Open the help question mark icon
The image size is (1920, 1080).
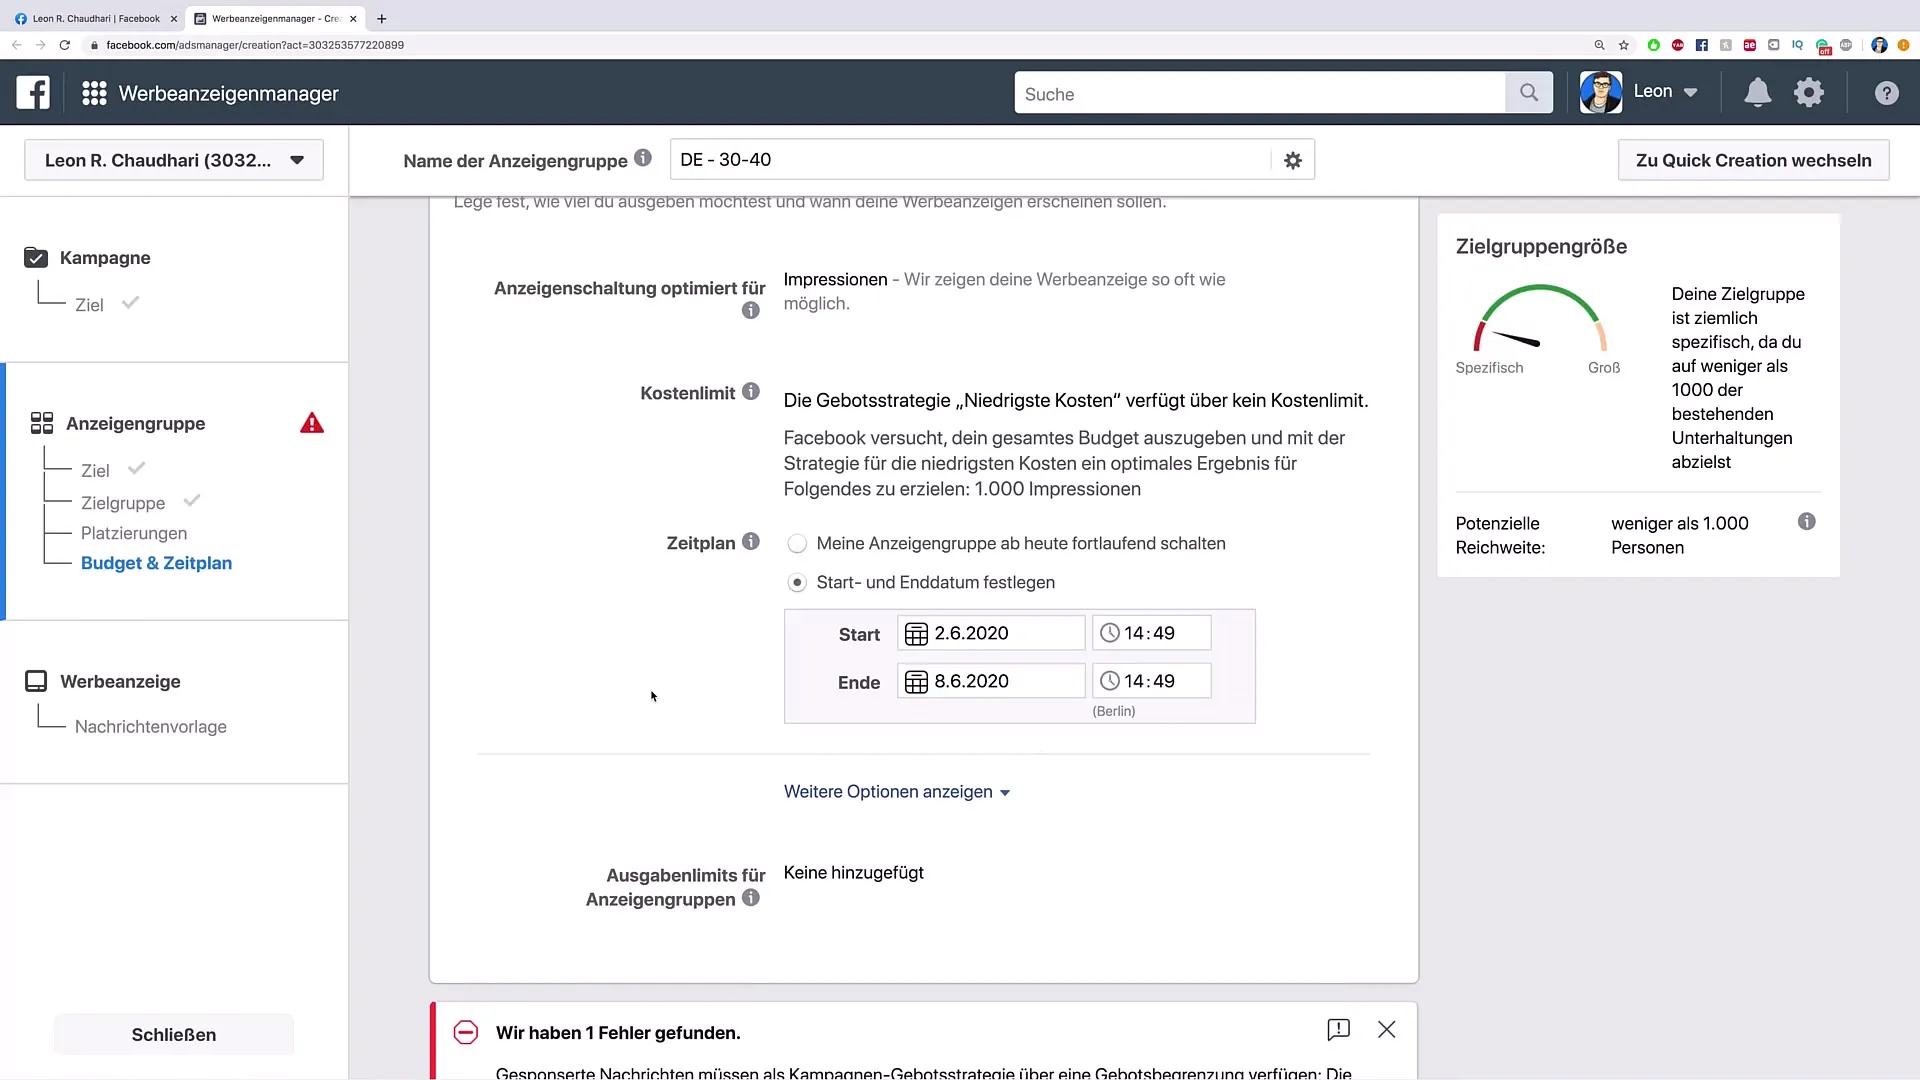[1886, 93]
